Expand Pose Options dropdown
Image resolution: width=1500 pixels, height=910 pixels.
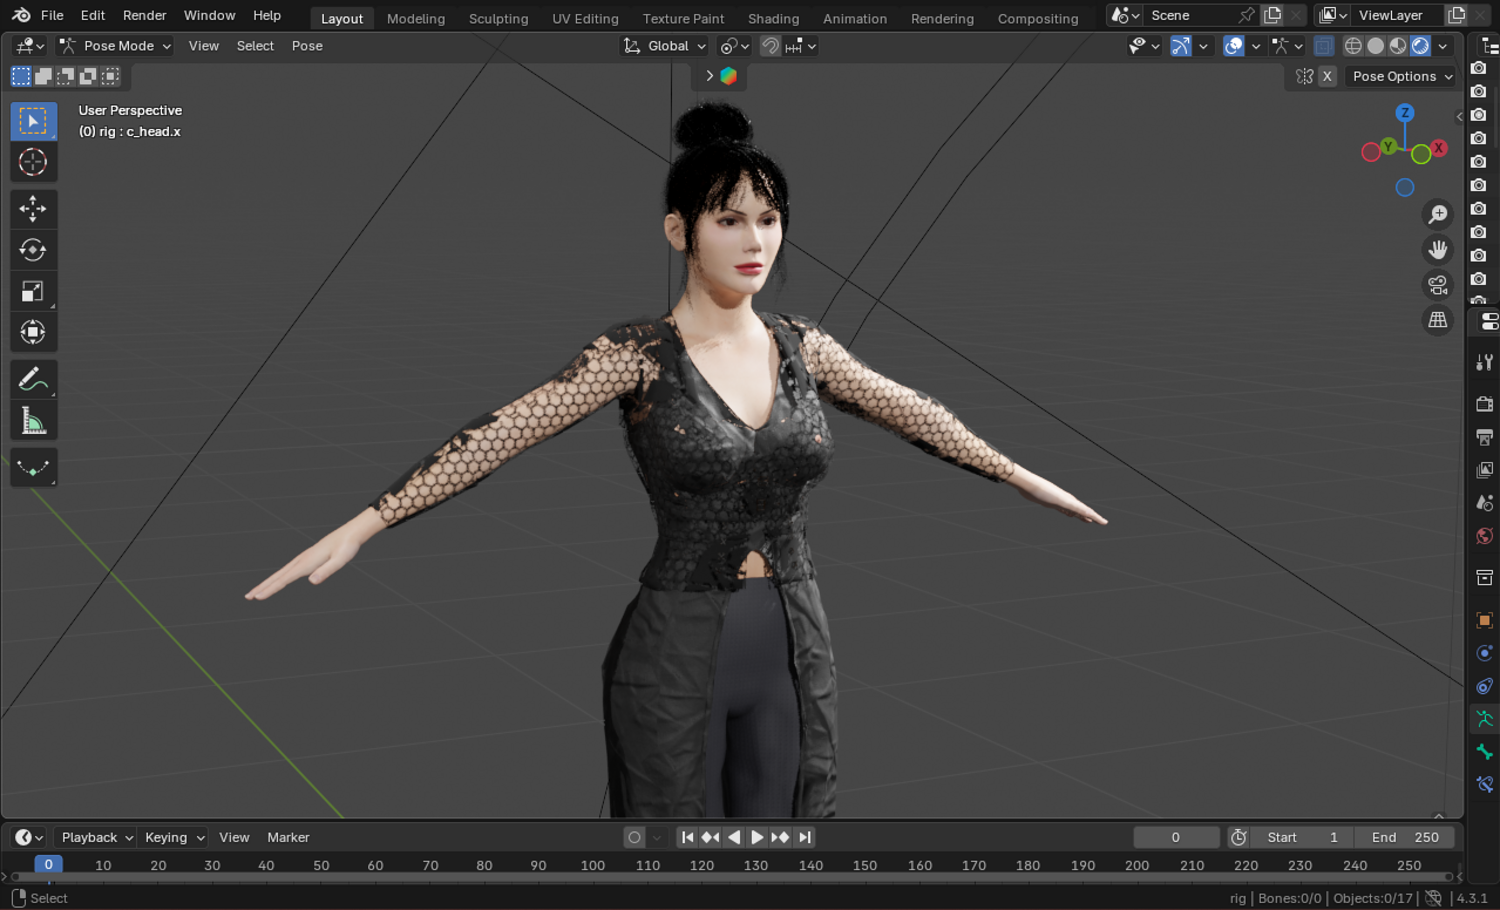(x=1401, y=76)
